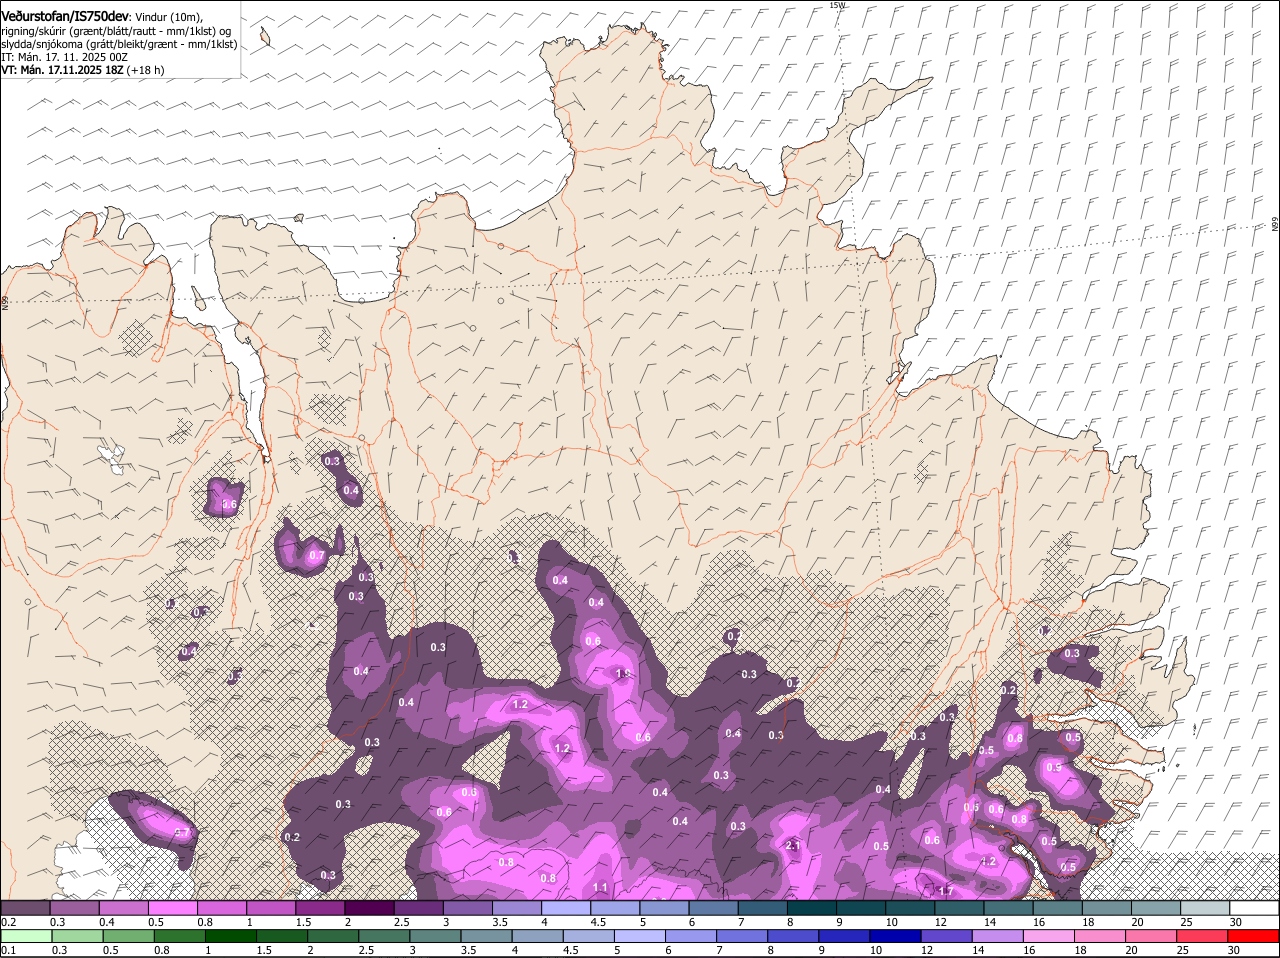Click the 15W longitude label at map top

coord(838,5)
